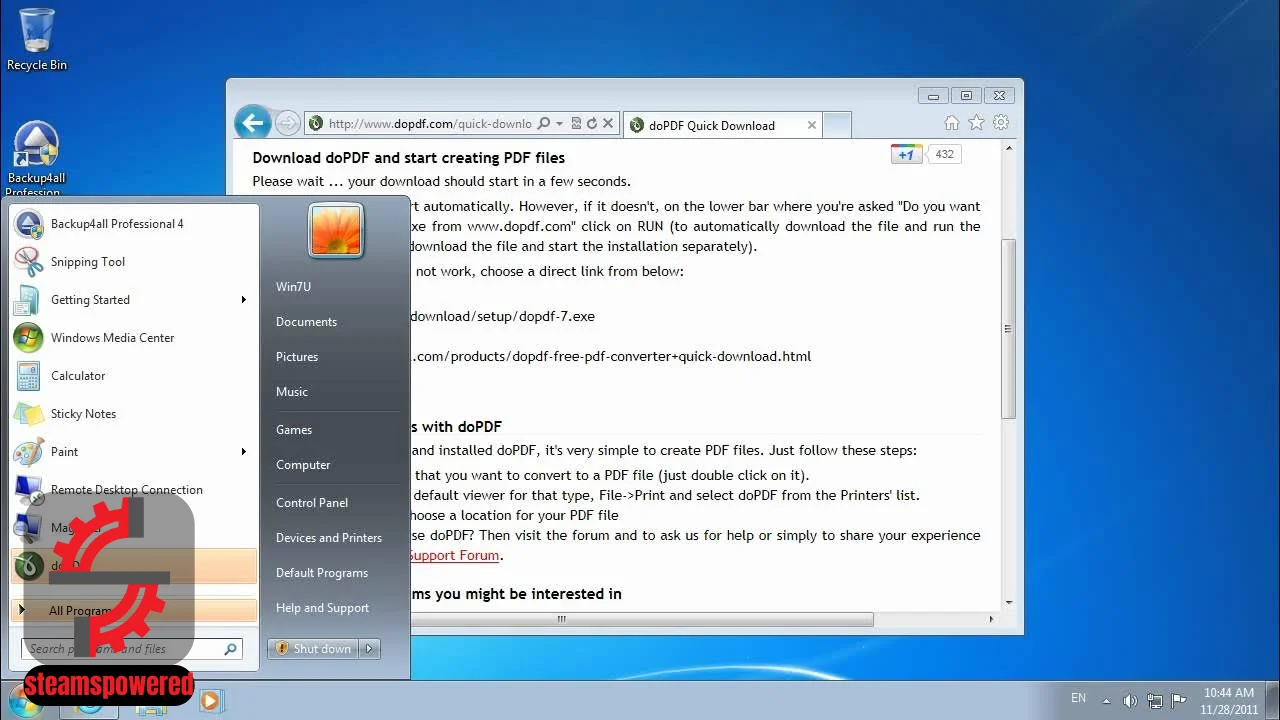This screenshot has width=1280, height=720.
Task: Click the browser Back button
Action: click(x=253, y=123)
